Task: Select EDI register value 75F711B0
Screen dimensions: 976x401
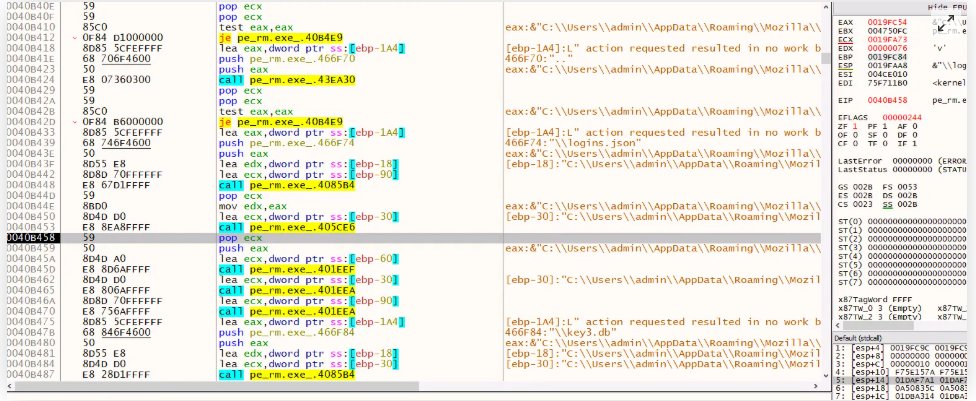Action: point(887,83)
